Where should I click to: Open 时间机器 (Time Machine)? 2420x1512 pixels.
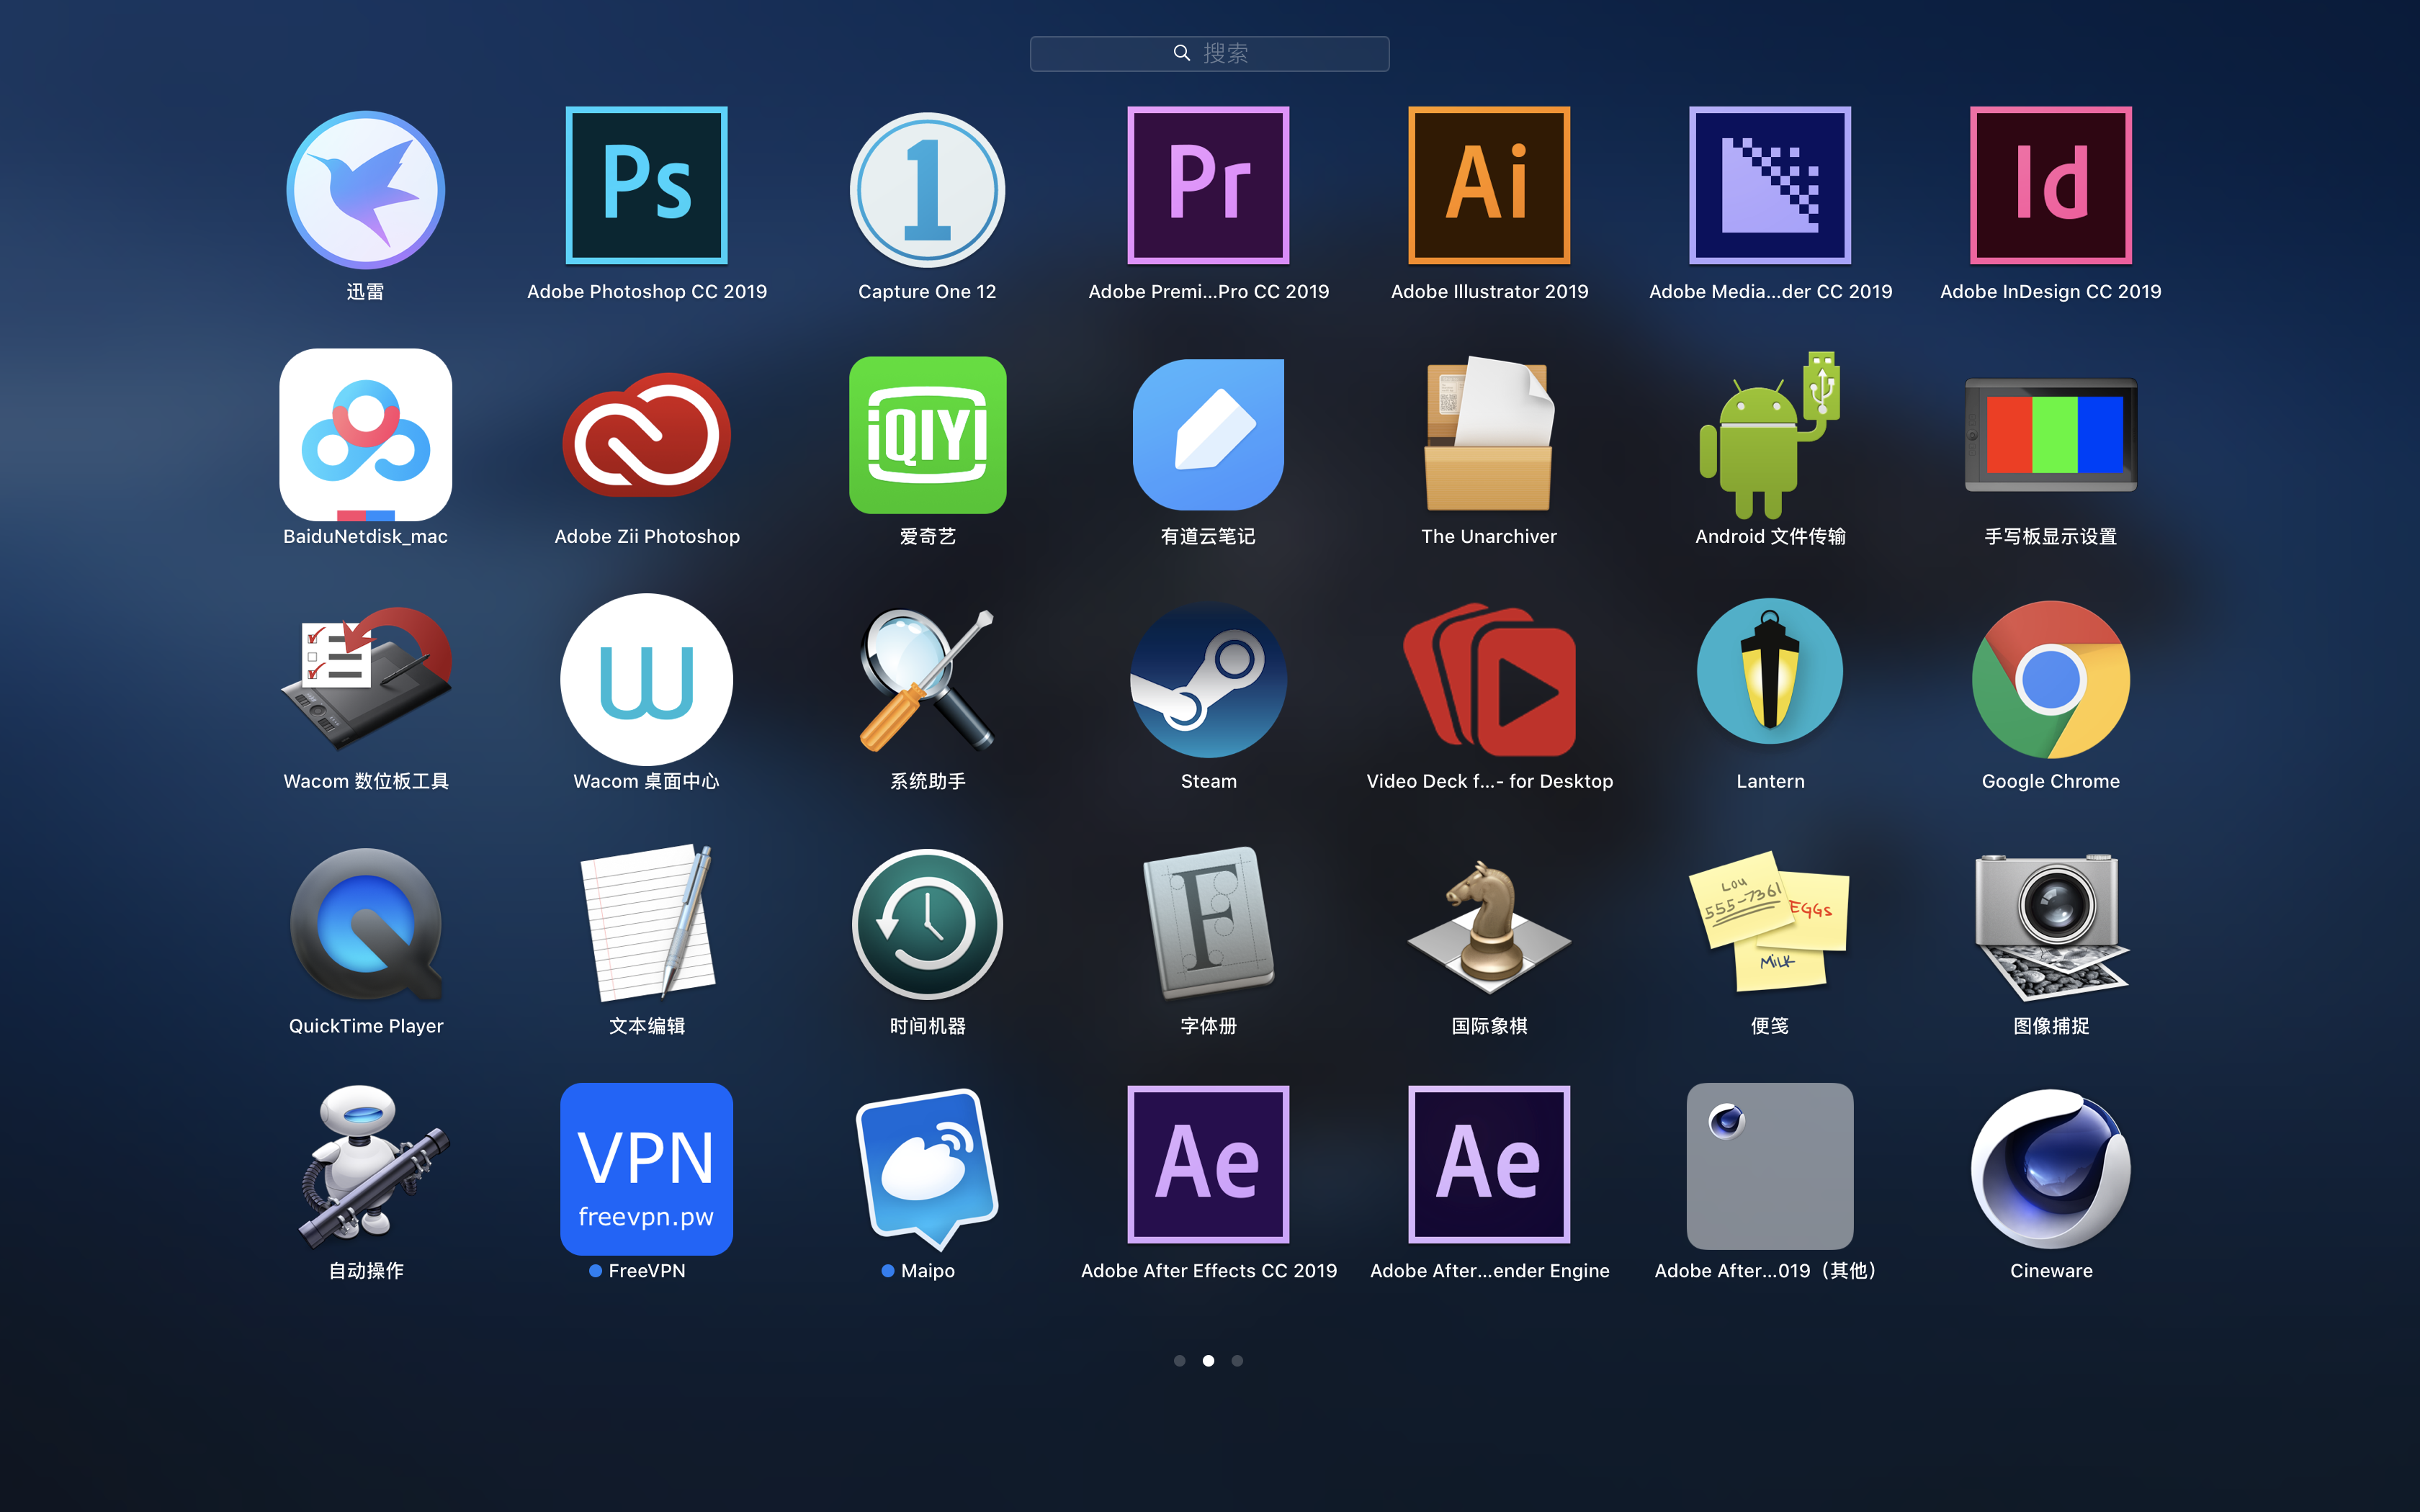tap(927, 924)
